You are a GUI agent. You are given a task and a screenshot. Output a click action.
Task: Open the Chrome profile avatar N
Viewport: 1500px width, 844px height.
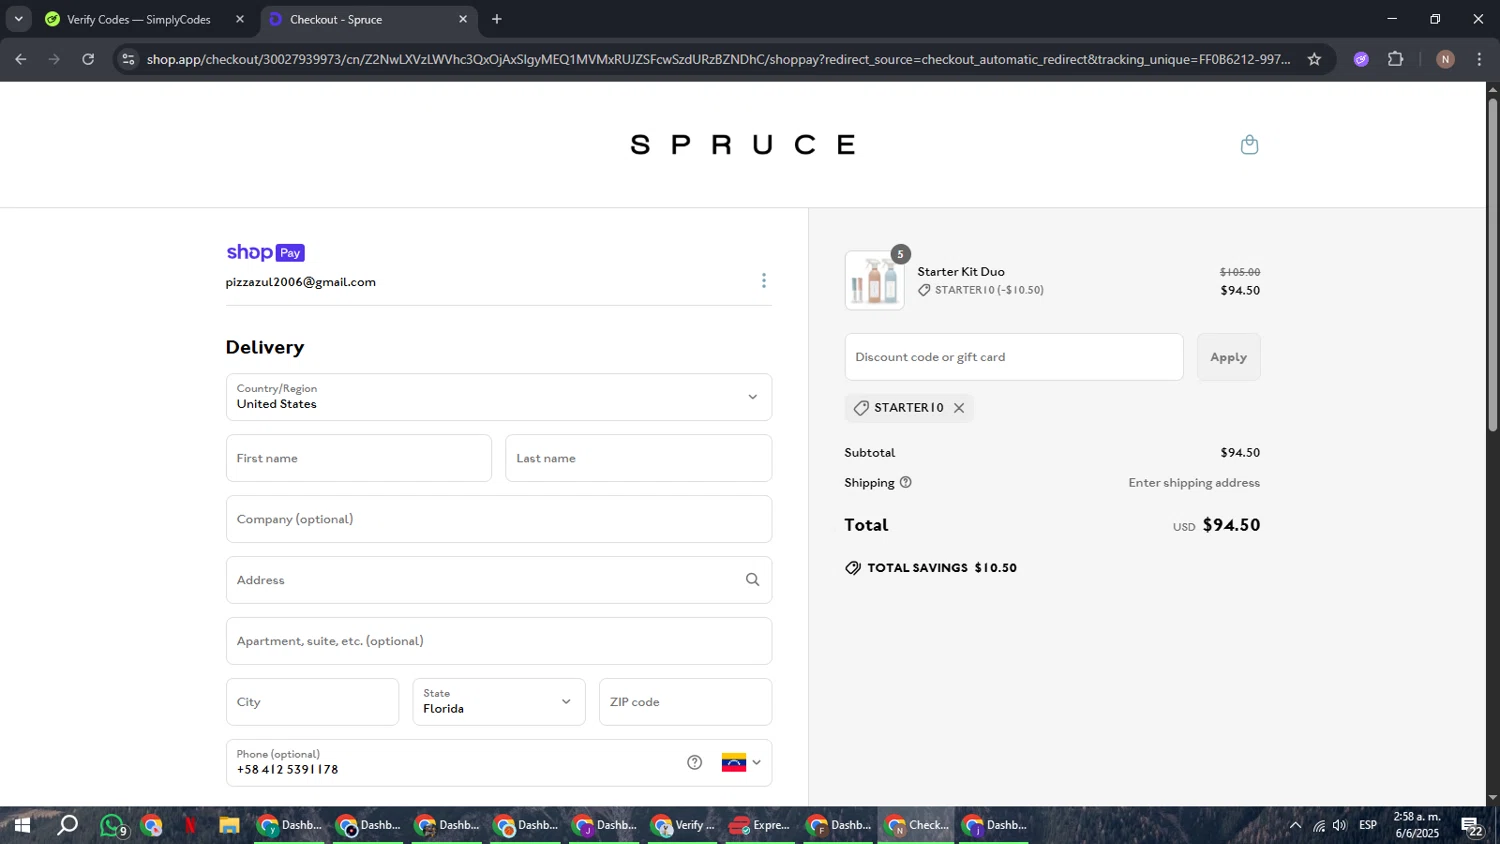(1445, 59)
